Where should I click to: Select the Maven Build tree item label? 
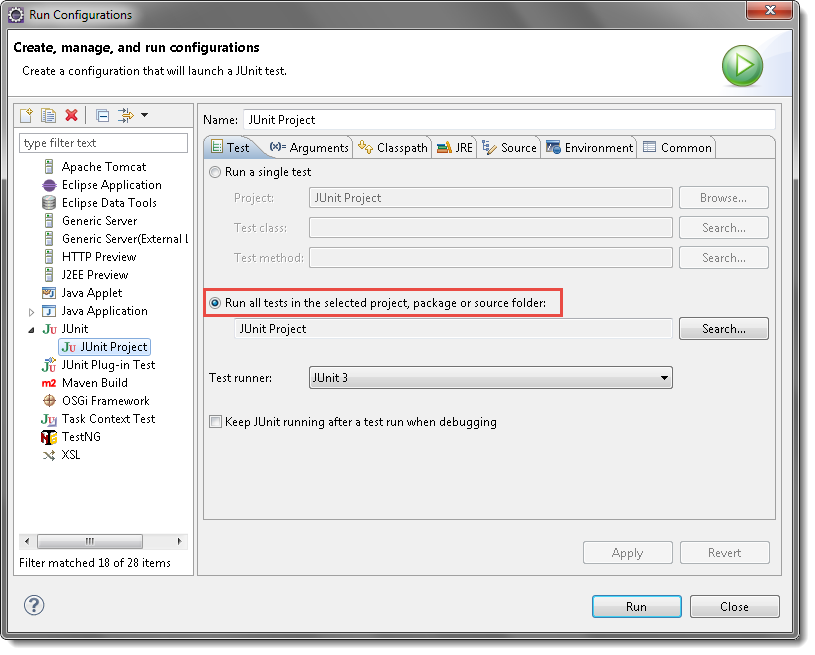click(95, 383)
